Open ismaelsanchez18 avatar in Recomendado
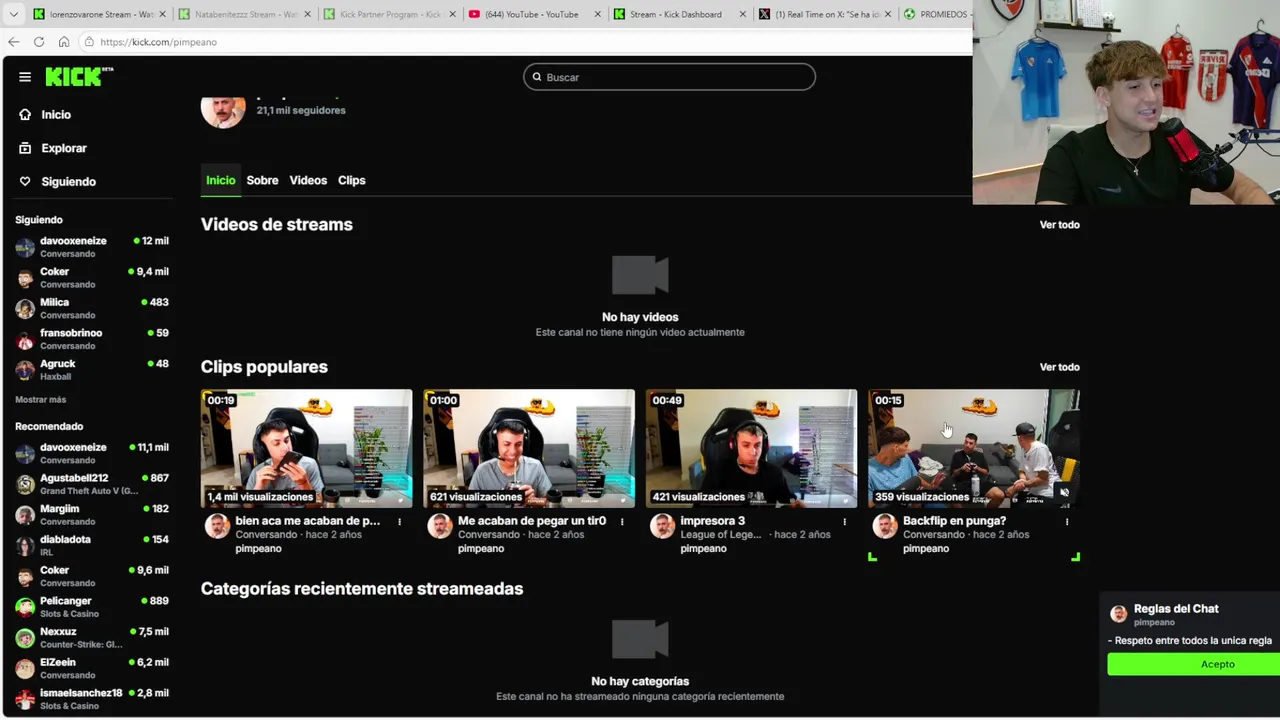 click(25, 699)
